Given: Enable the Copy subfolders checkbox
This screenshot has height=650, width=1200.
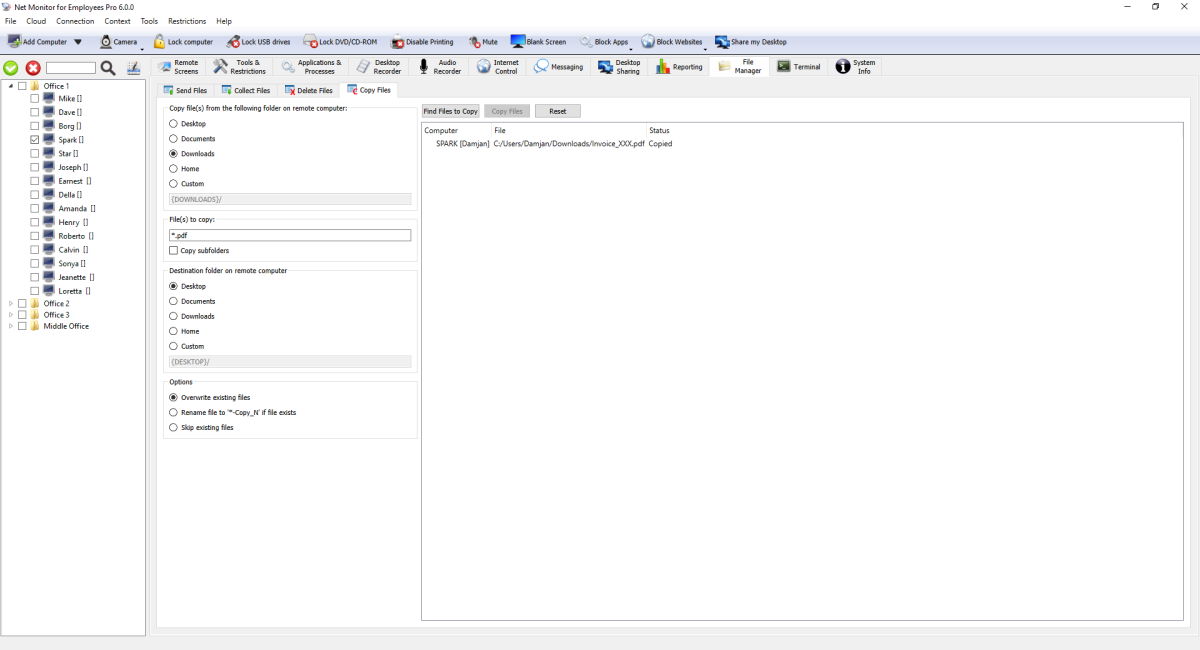Looking at the screenshot, I should [174, 251].
